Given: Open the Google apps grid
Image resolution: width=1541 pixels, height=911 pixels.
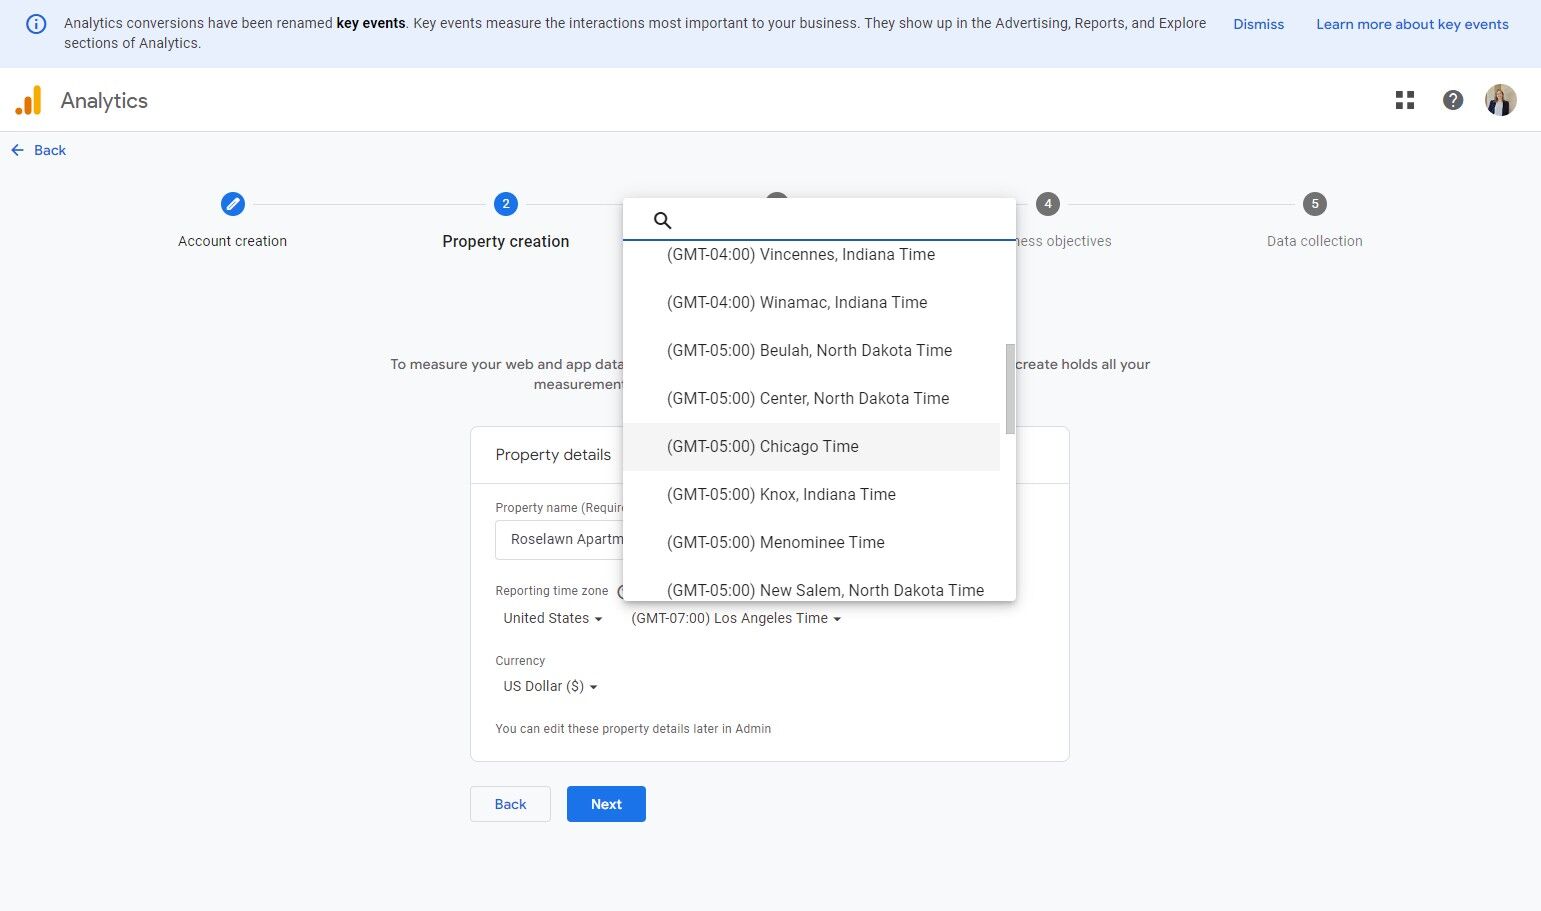Looking at the screenshot, I should click(x=1405, y=100).
